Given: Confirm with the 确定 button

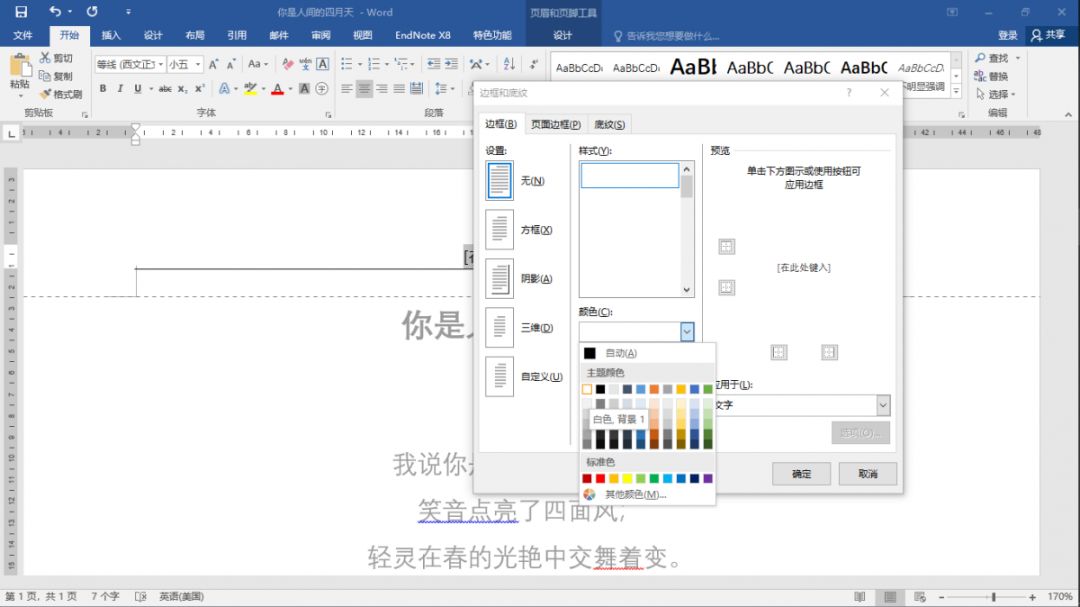Looking at the screenshot, I should [801, 473].
